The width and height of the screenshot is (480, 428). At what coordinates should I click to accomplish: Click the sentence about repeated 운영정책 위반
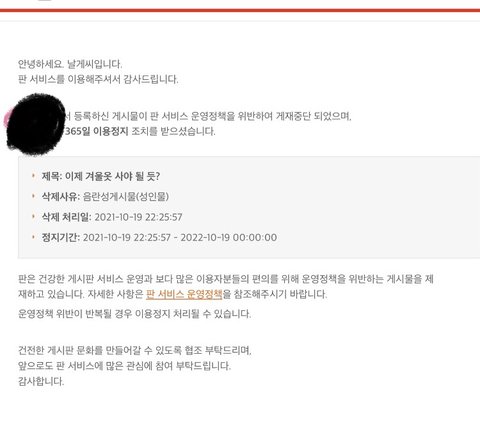134,314
